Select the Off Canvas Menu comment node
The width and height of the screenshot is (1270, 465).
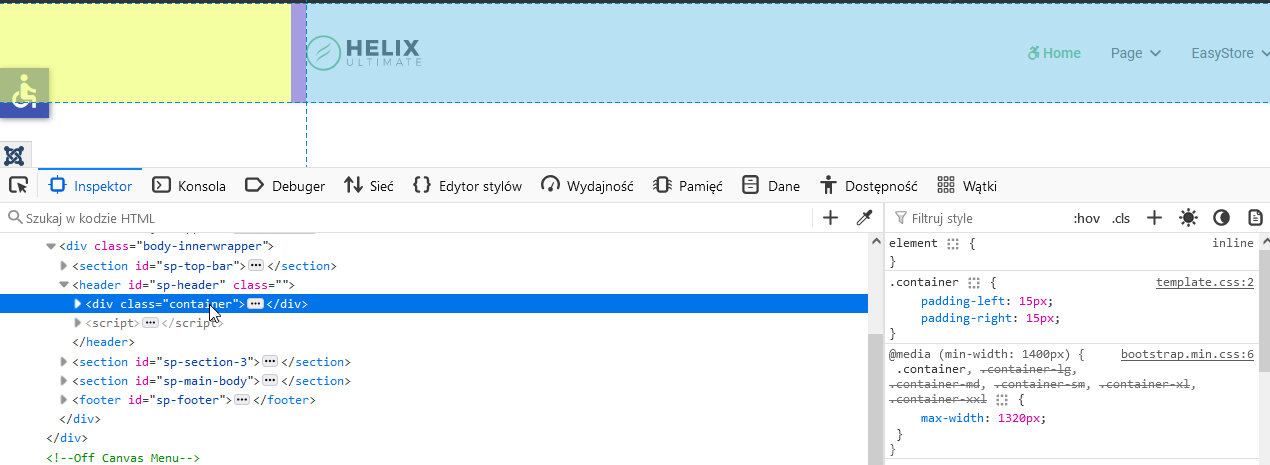point(123,457)
